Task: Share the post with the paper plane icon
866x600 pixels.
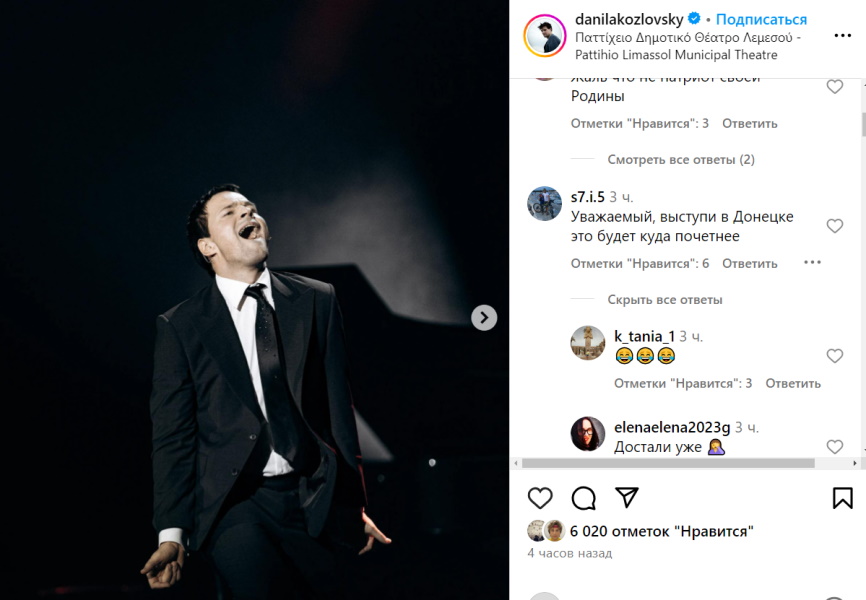Action: [626, 498]
